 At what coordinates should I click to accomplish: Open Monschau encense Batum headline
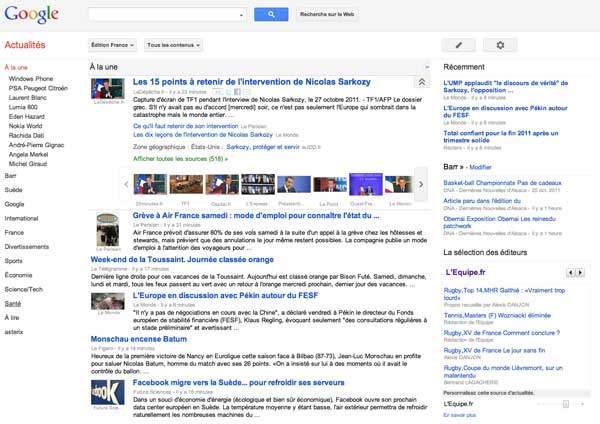click(x=139, y=339)
